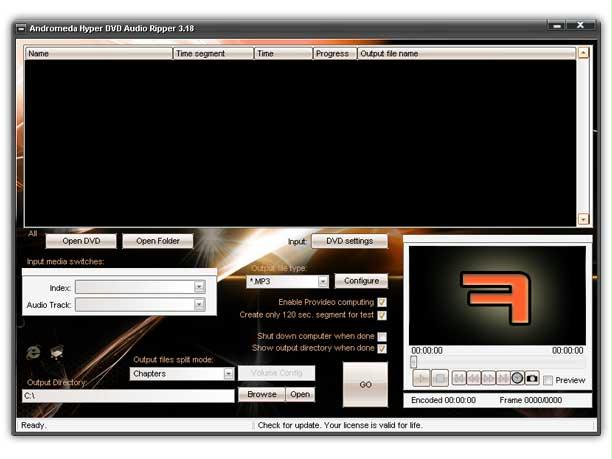This screenshot has width=612, height=459.
Task: Click the preview seek slider handle
Action: click(x=414, y=362)
